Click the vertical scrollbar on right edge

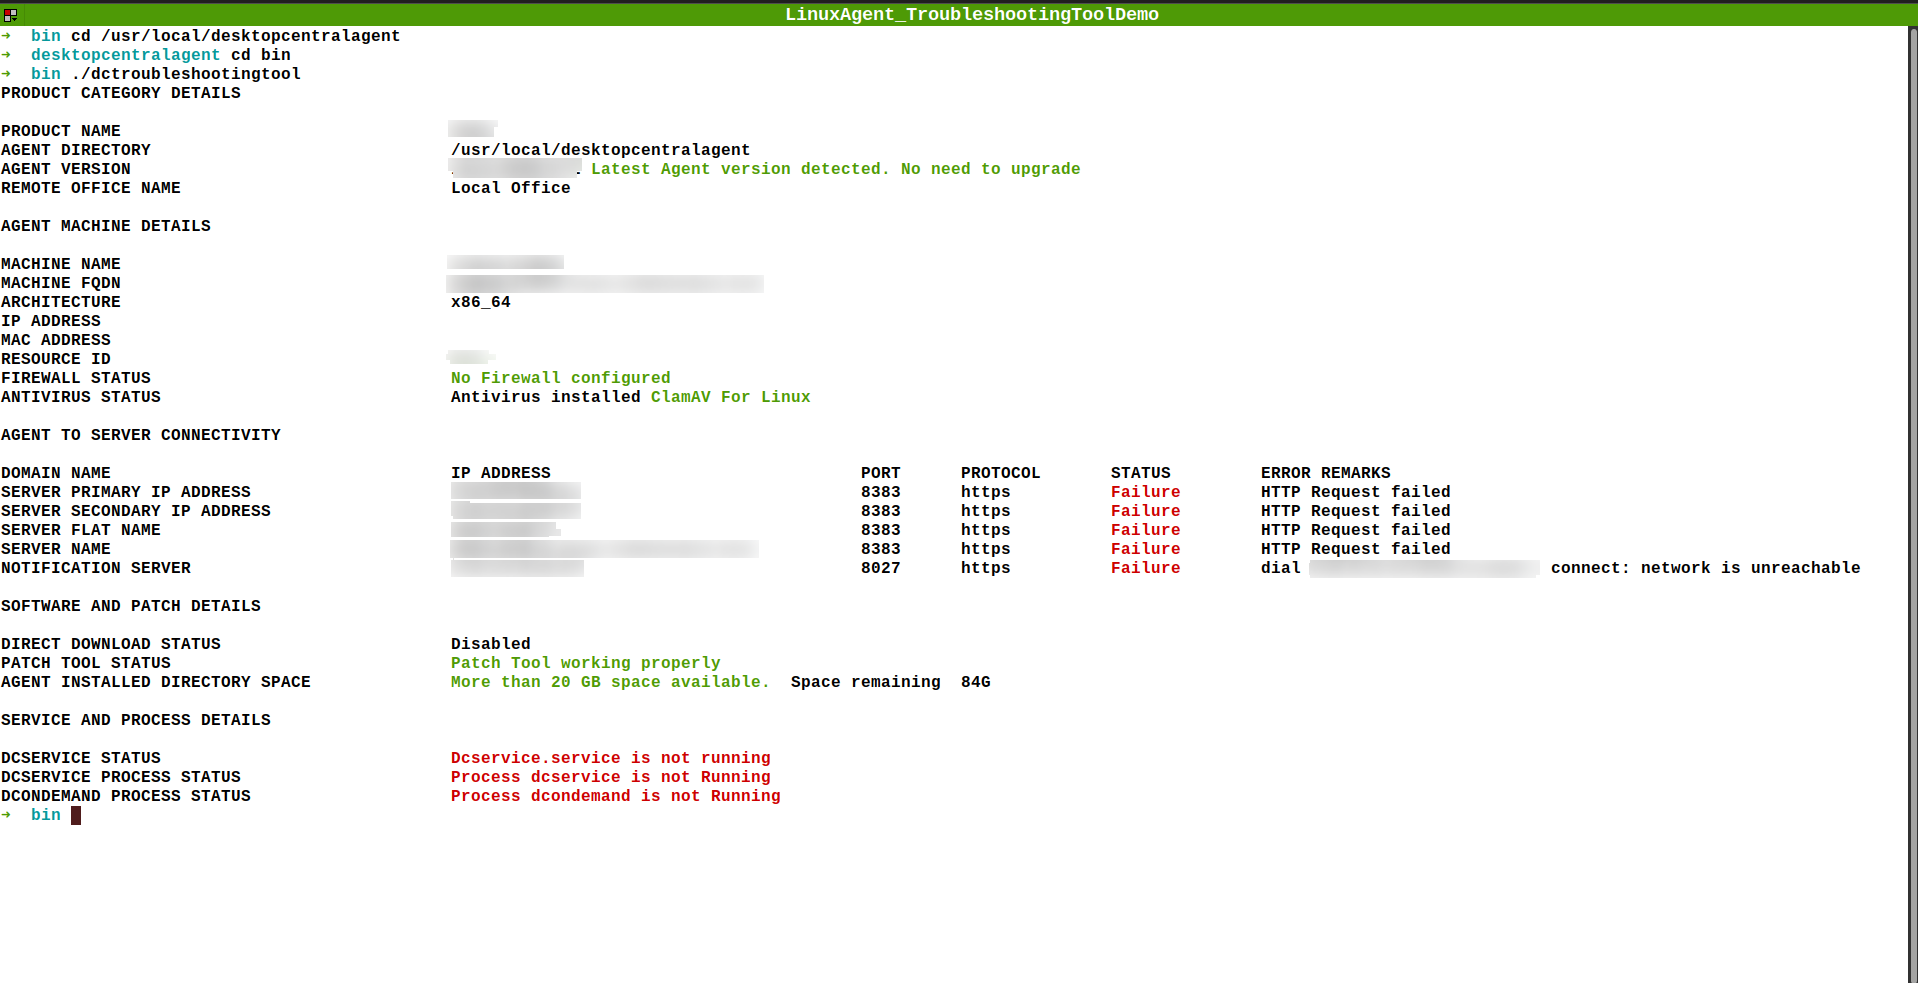point(1912,504)
